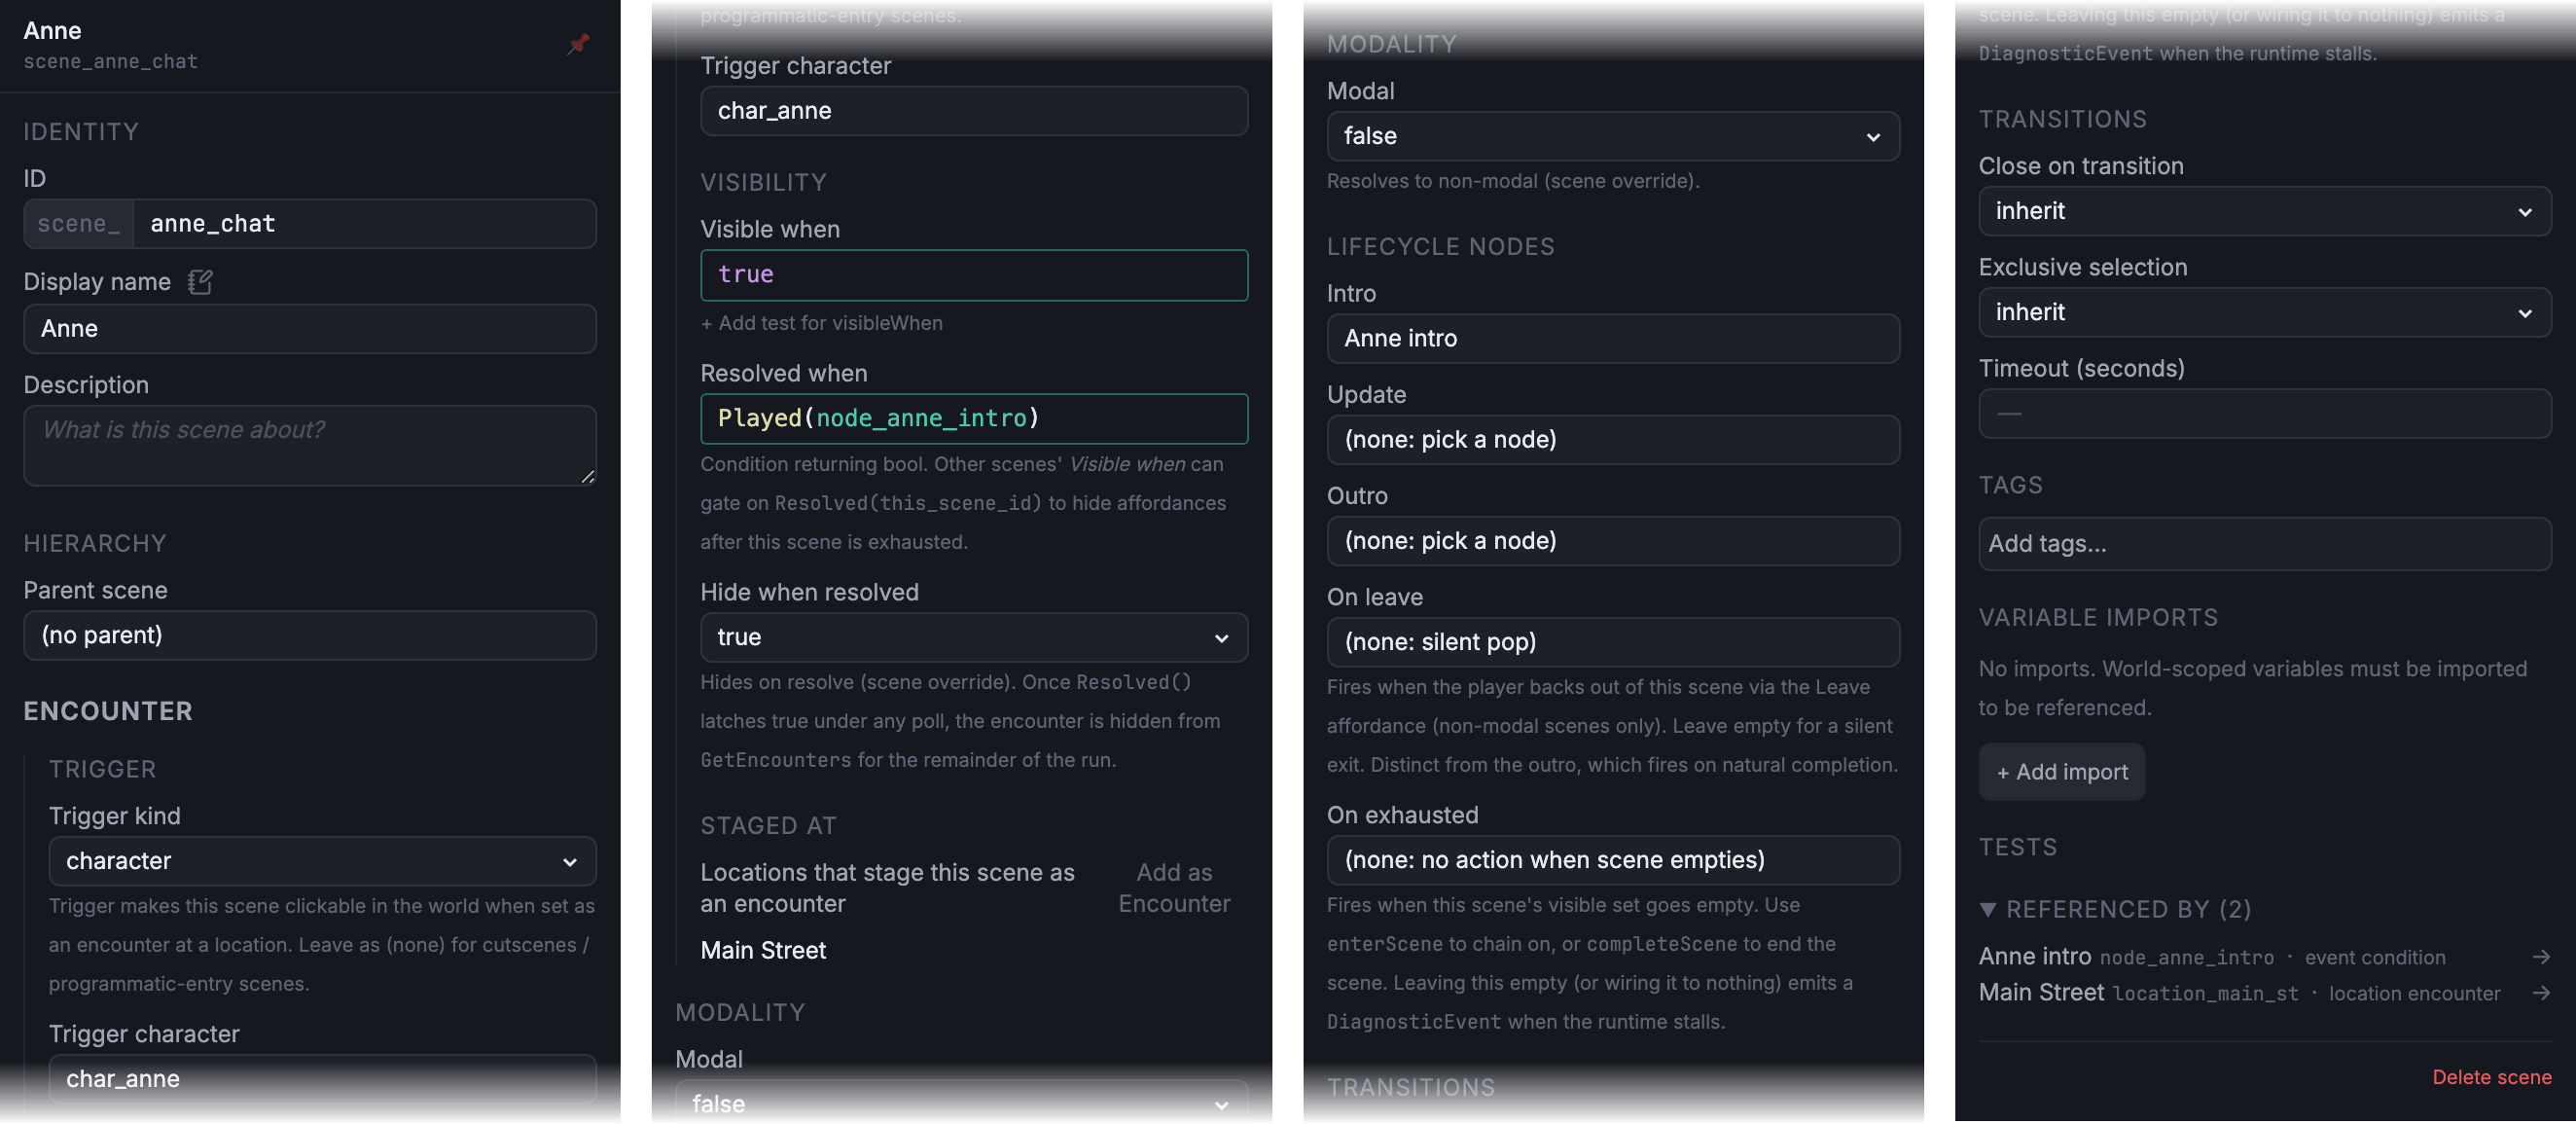The image size is (2576, 1124).
Task: Click the Trigger character field char_anne in second panel
Action: (974, 110)
